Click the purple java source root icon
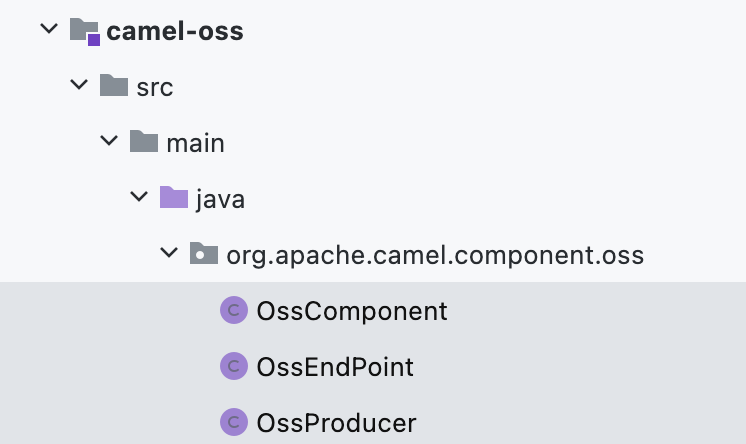746x444 pixels. point(174,197)
